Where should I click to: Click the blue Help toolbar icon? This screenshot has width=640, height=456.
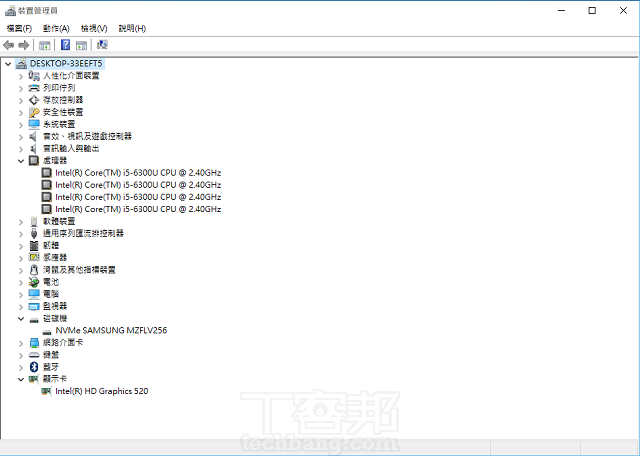(66, 45)
